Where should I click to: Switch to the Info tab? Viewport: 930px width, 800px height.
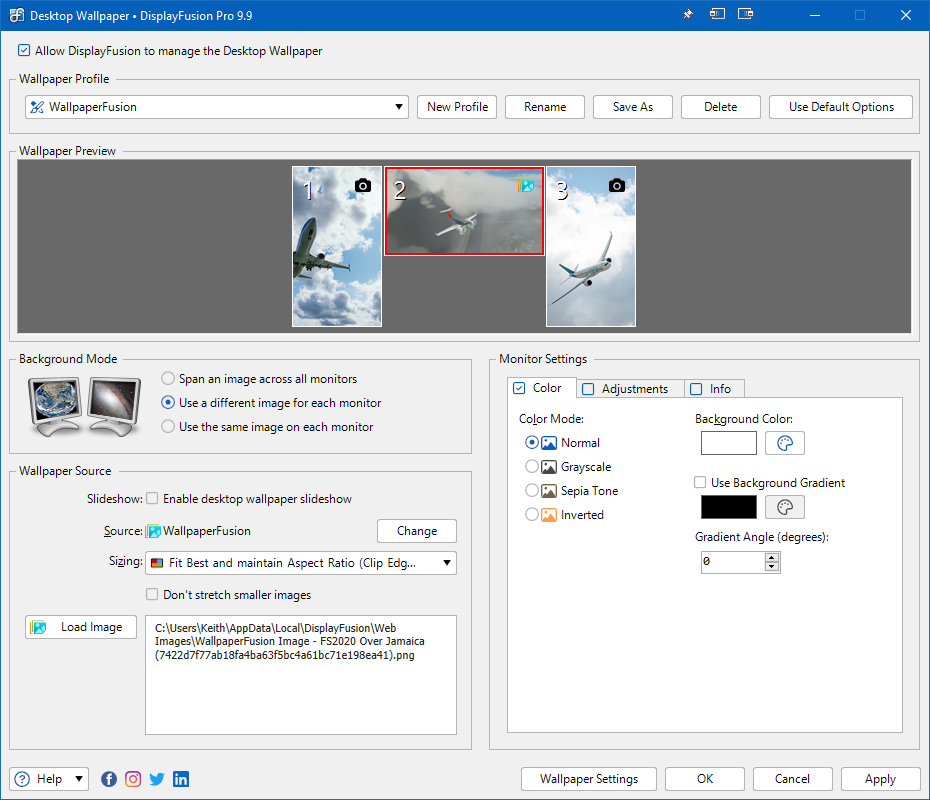(x=714, y=389)
